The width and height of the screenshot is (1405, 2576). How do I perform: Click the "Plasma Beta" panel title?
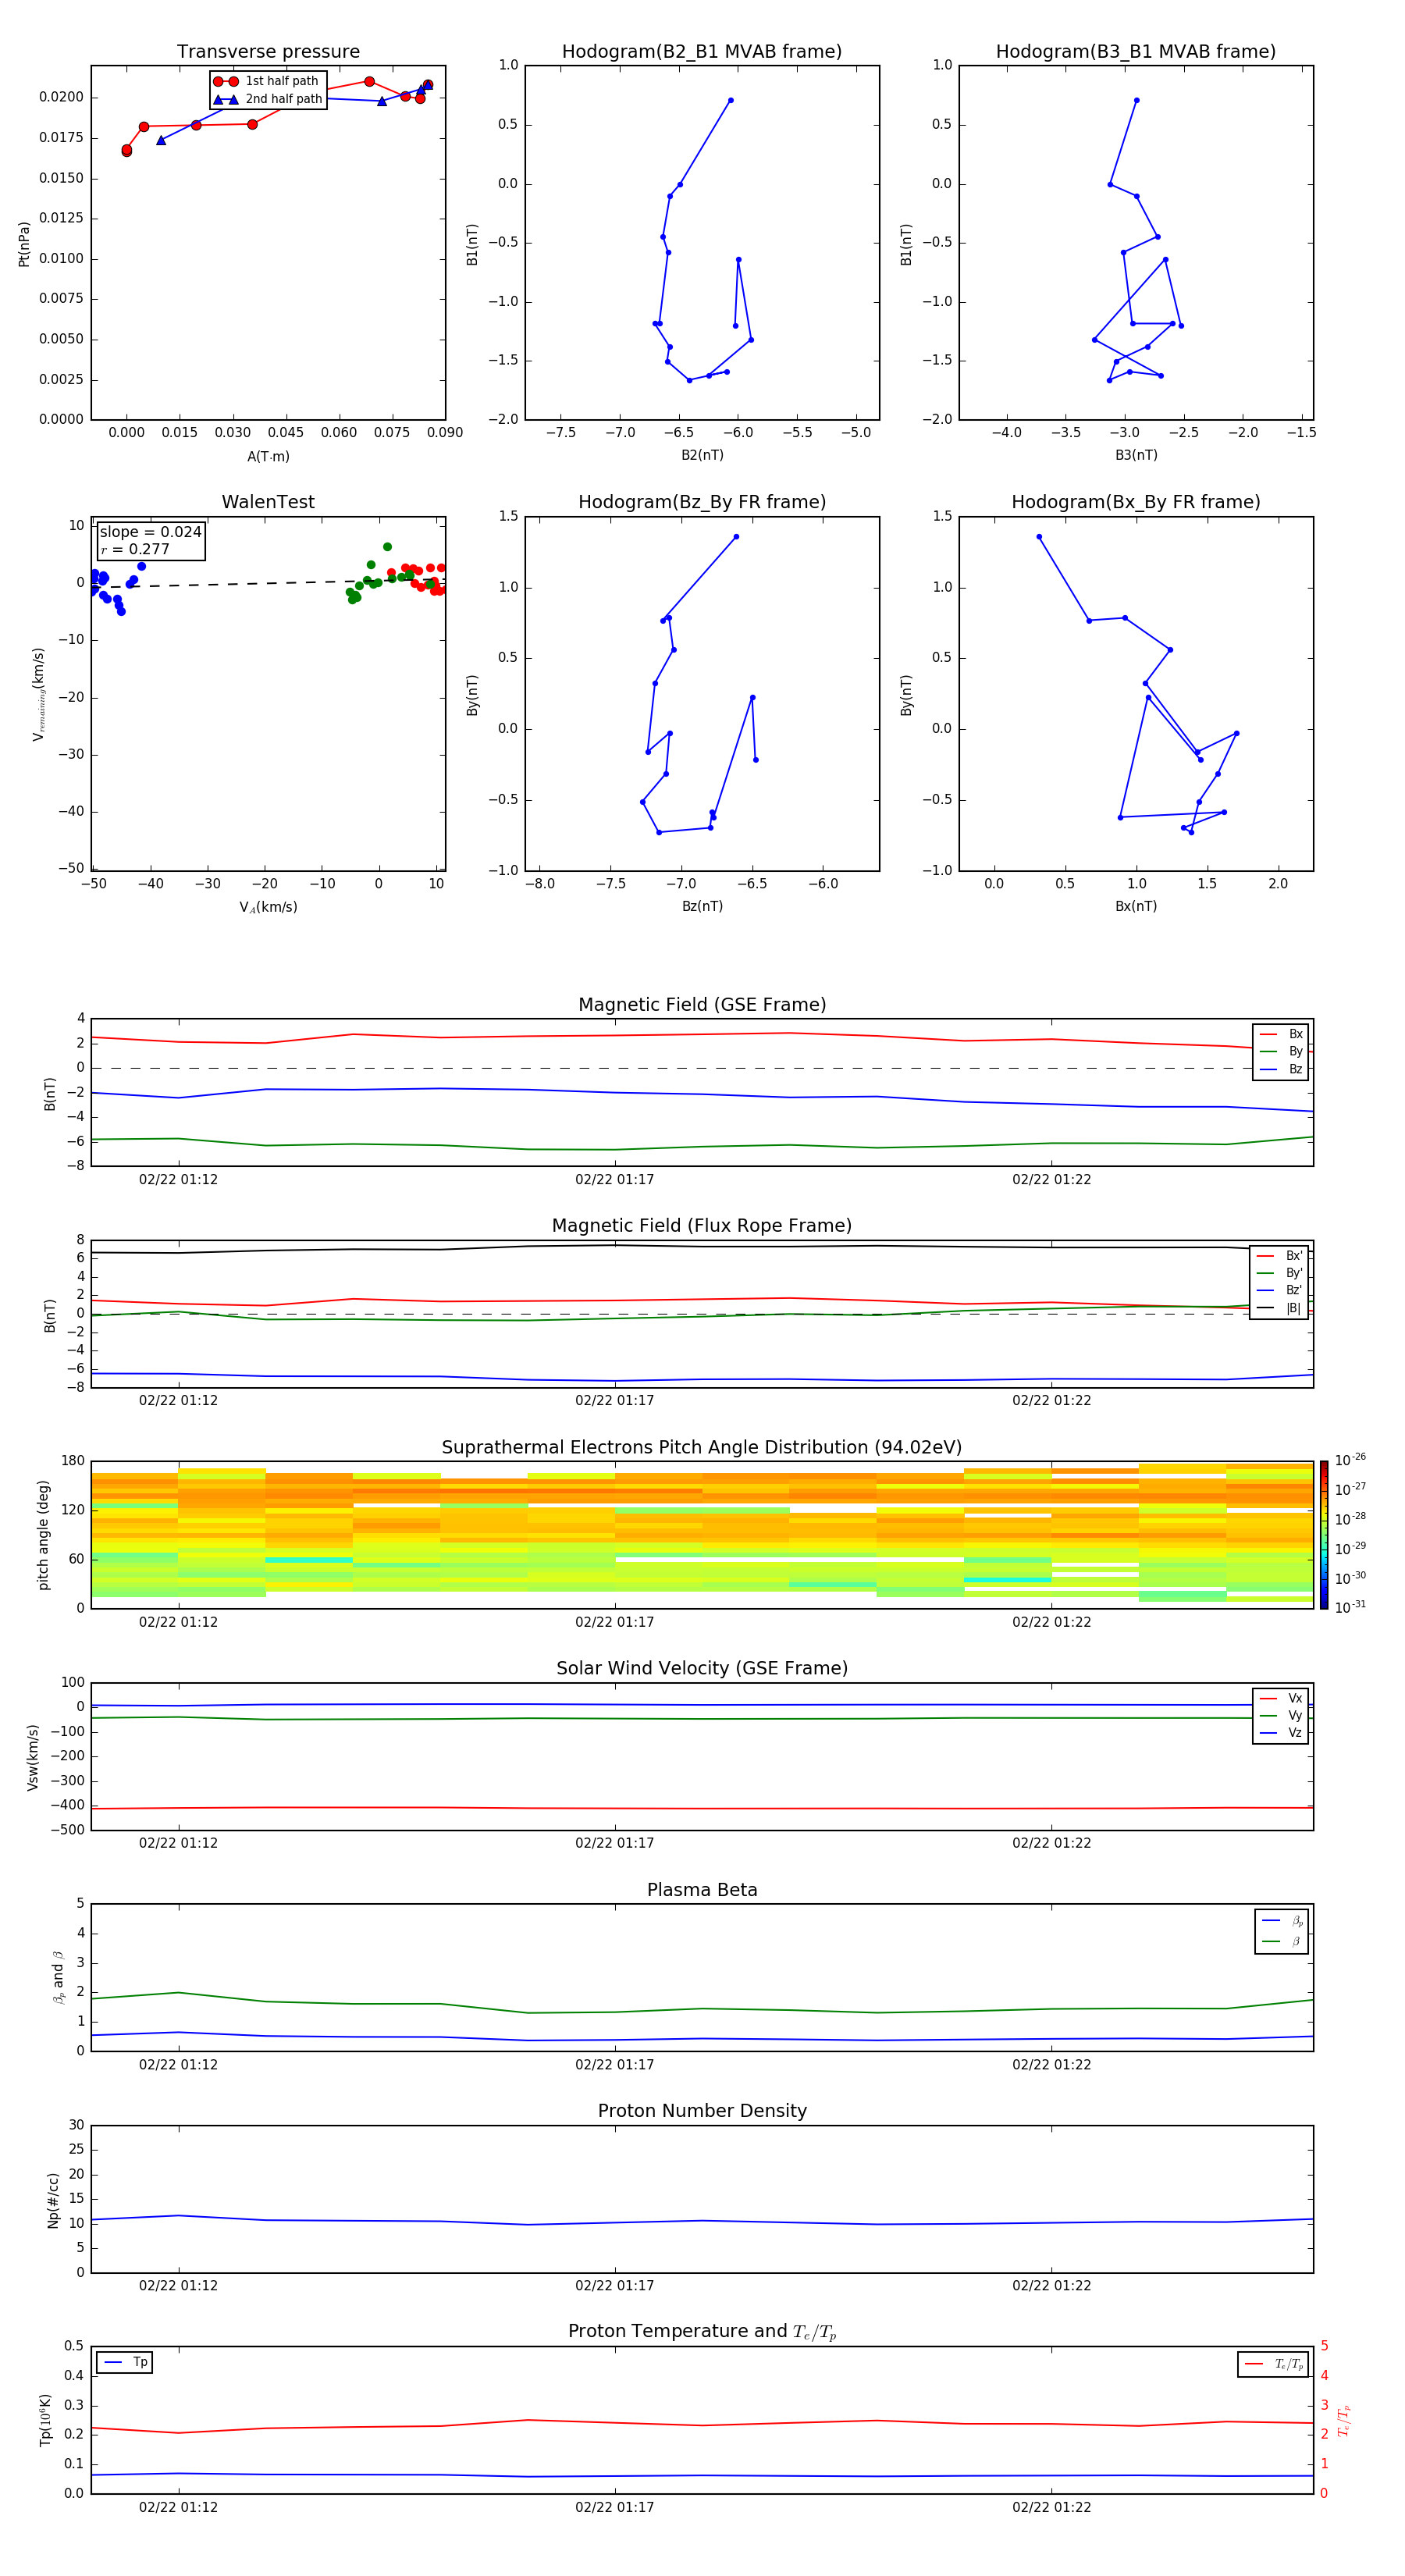click(702, 1890)
